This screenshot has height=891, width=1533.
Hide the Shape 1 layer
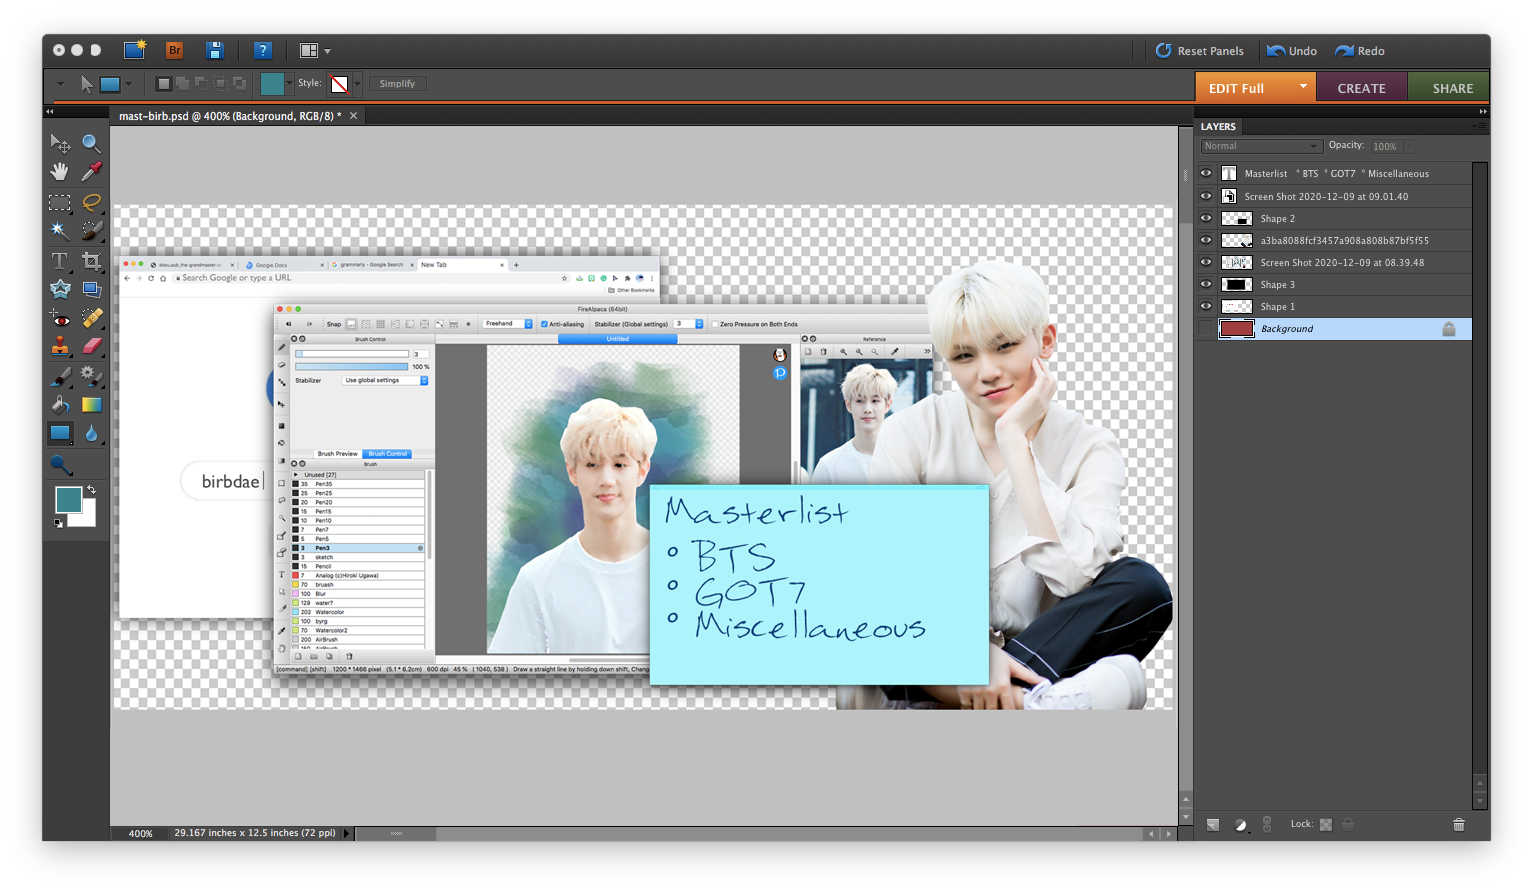1206,306
